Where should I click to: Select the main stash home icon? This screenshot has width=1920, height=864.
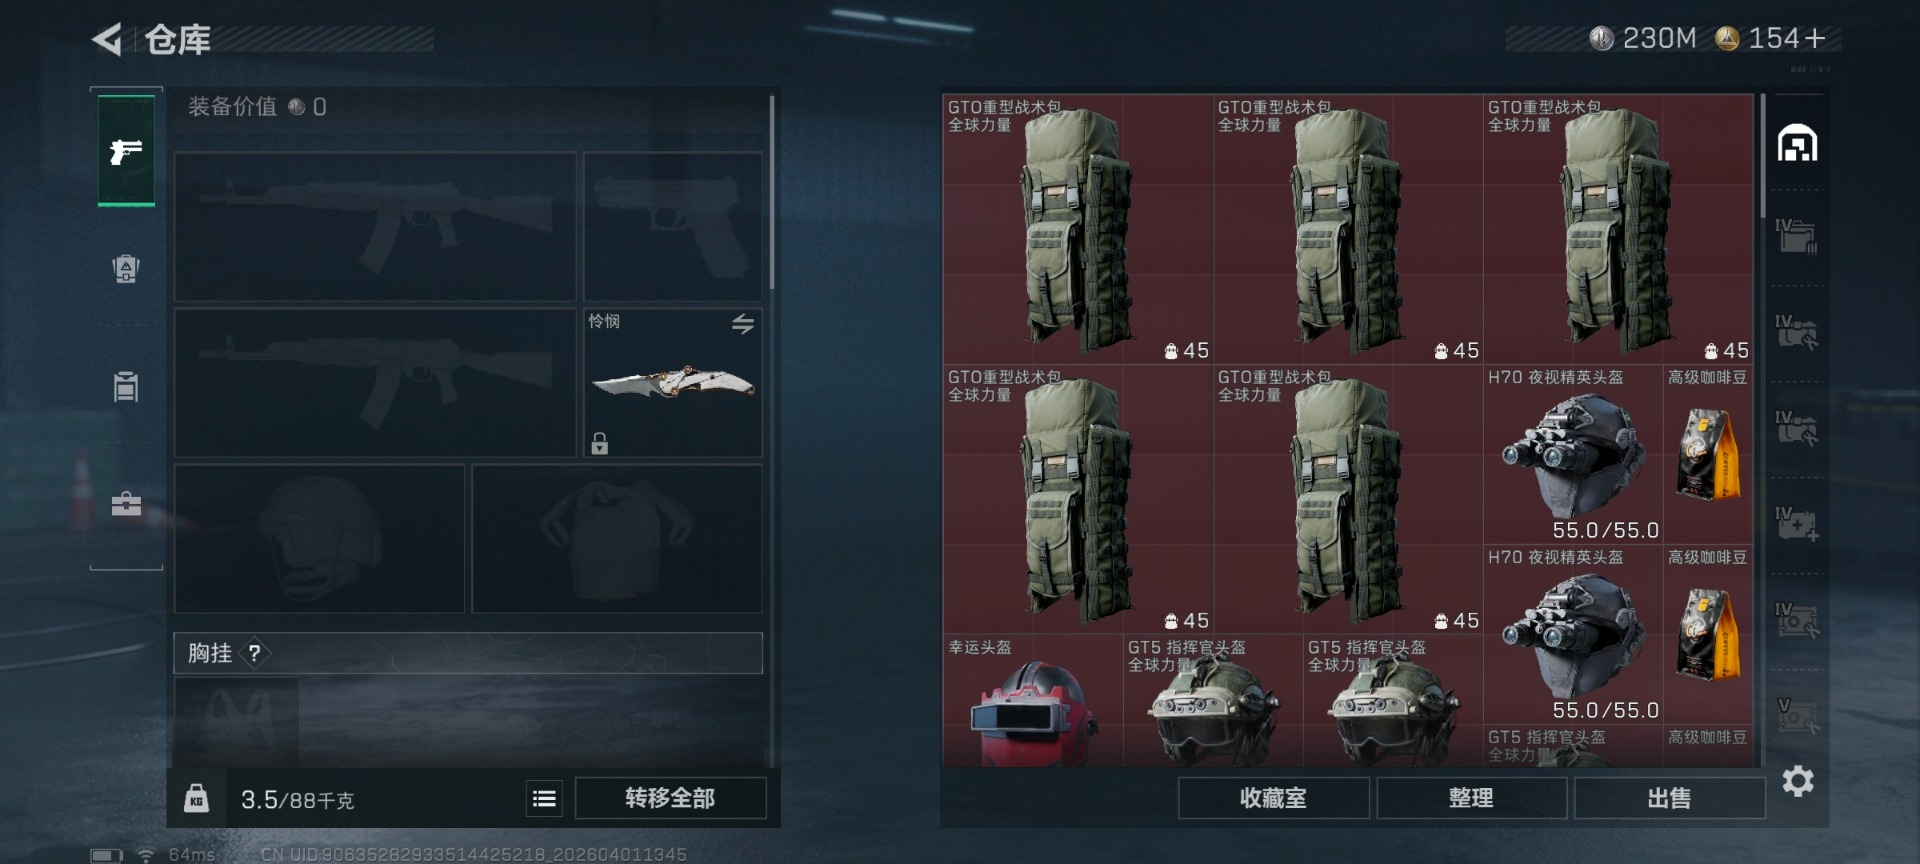pos(1797,144)
